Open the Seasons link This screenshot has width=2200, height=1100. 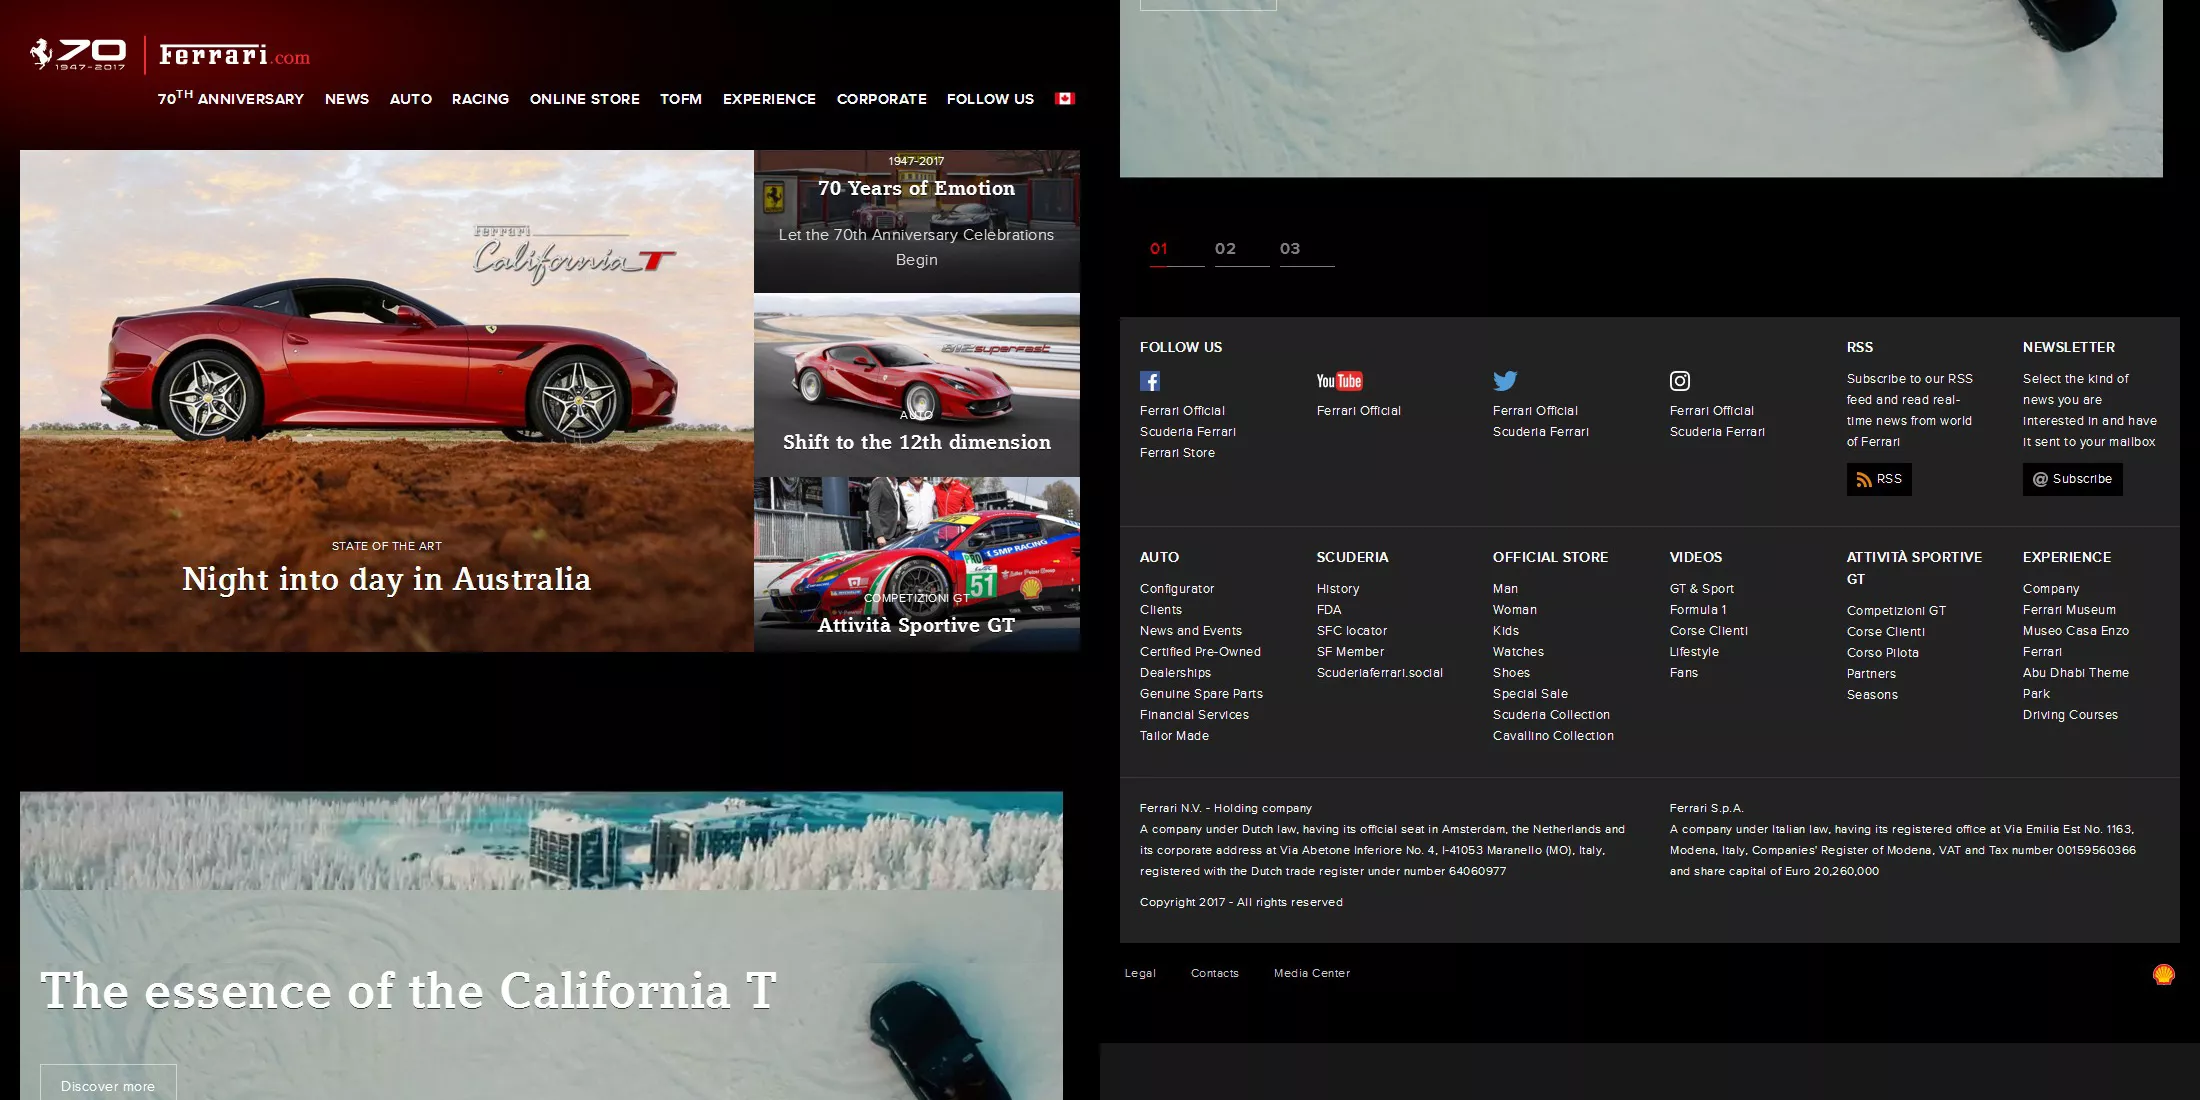[1872, 695]
